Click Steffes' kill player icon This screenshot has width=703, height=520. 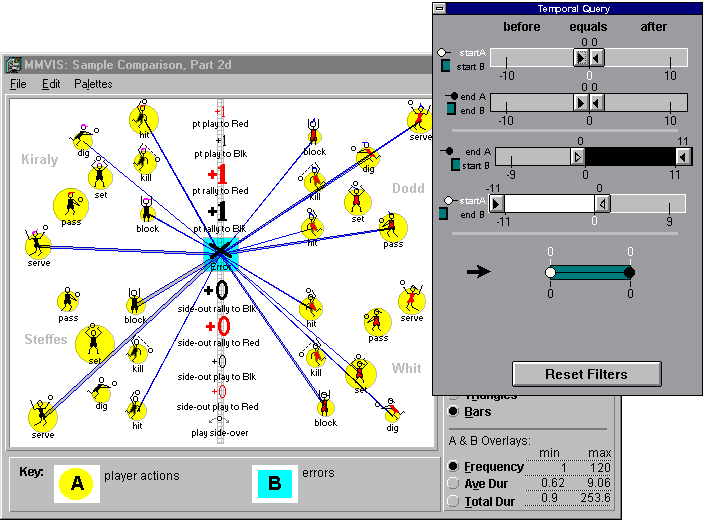point(138,351)
